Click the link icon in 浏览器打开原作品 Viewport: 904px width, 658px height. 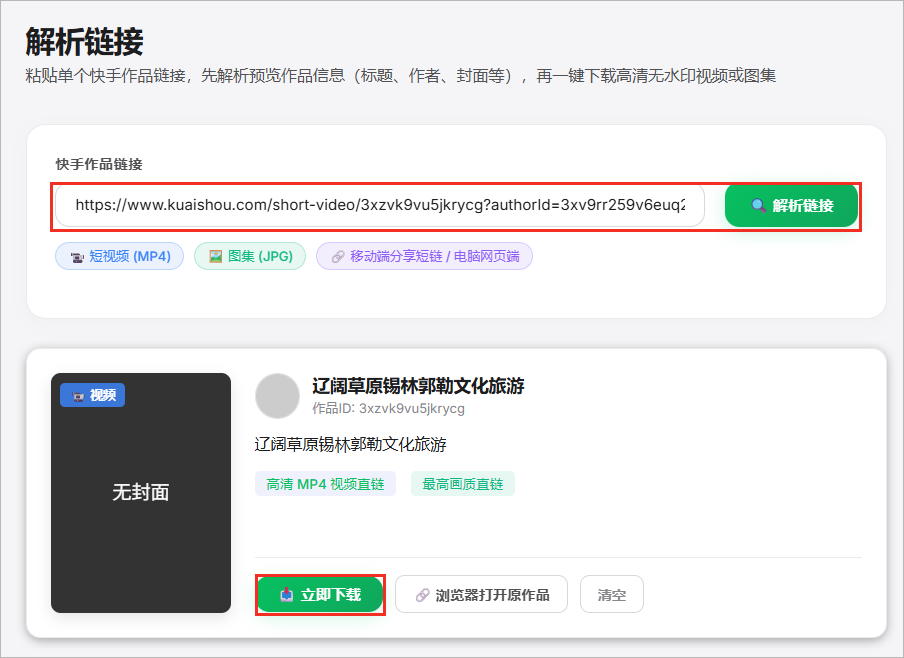point(423,595)
